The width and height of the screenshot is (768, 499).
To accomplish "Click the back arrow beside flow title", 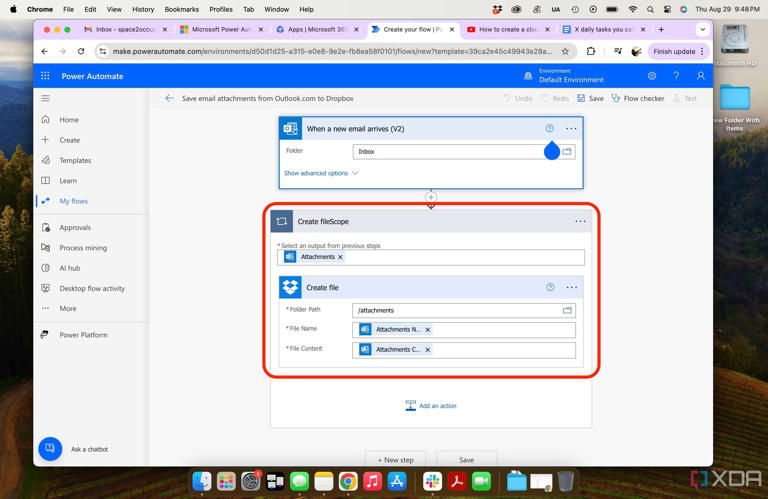I will point(169,98).
